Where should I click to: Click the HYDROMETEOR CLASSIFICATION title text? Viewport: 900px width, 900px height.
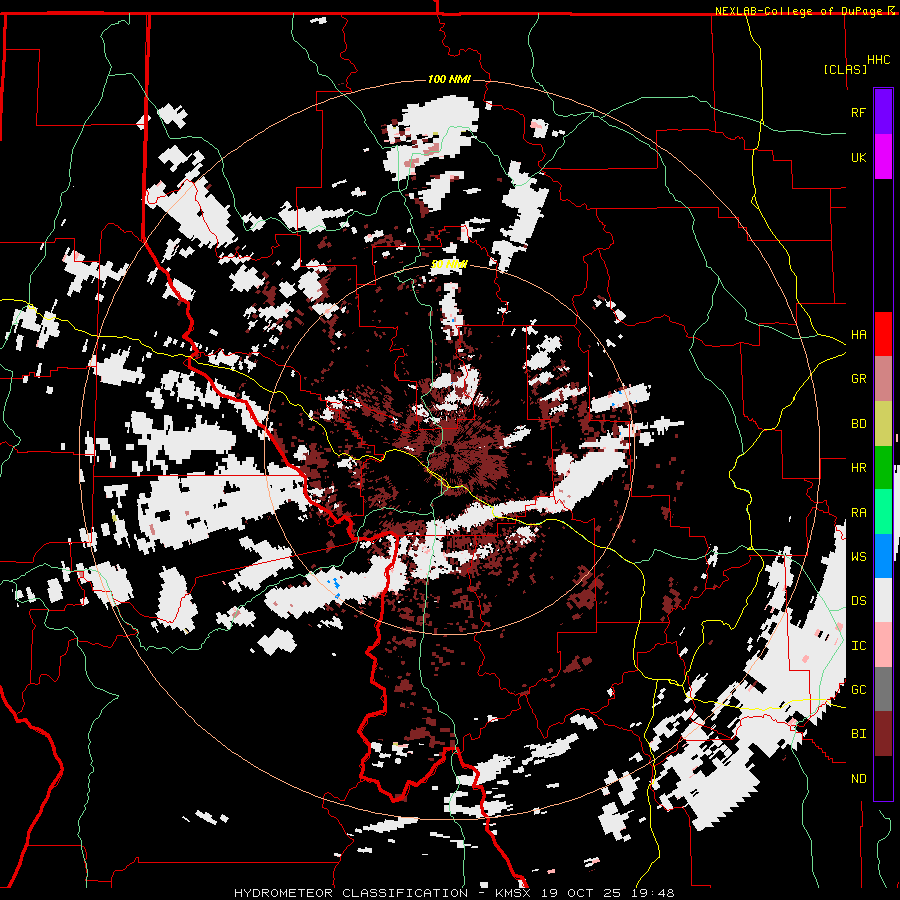[351, 893]
